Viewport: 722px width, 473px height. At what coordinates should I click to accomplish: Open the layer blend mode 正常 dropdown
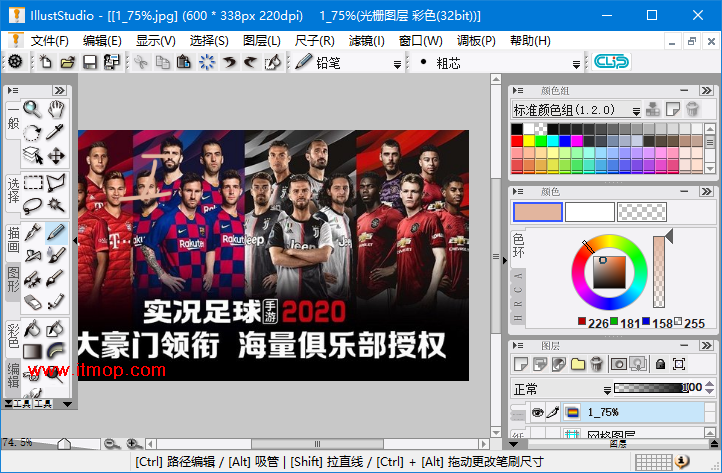coord(607,391)
